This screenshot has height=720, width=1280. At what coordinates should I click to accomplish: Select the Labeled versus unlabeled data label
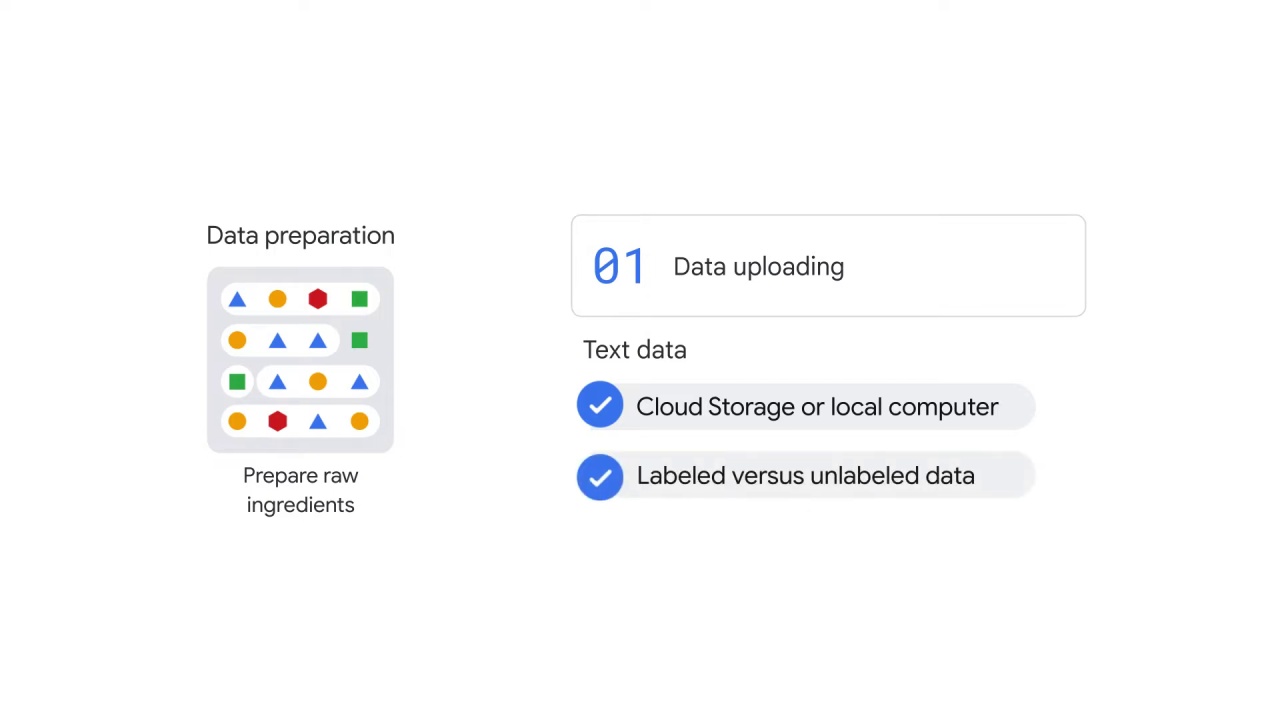click(x=806, y=476)
